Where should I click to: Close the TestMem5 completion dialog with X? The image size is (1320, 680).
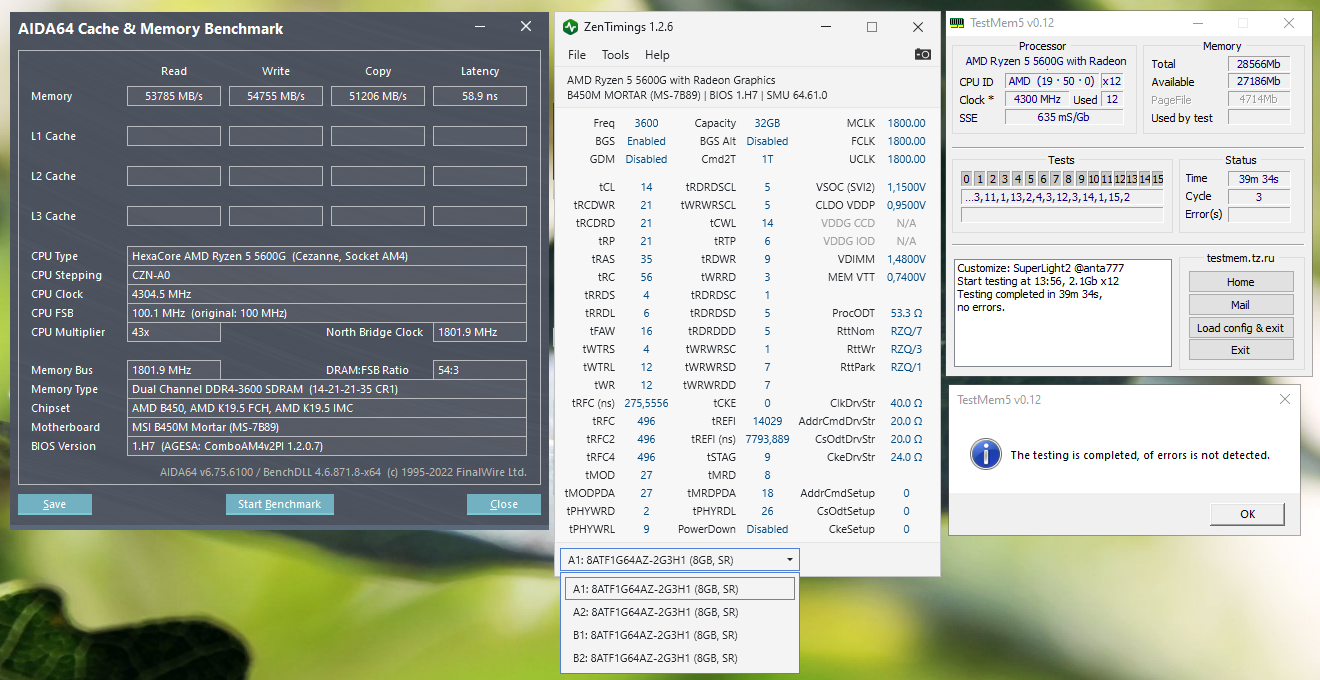tap(1285, 399)
